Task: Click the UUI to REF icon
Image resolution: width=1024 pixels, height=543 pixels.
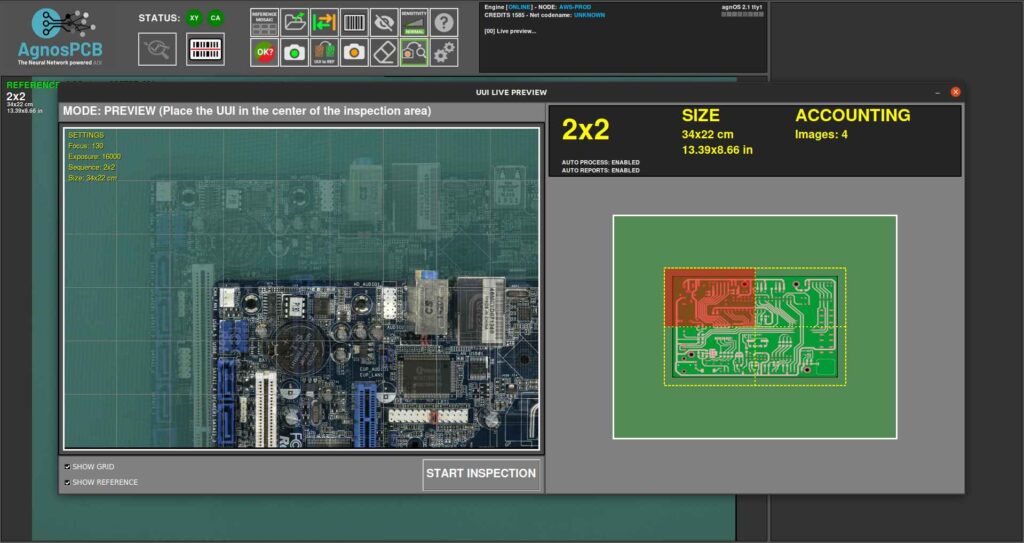Action: coord(324,52)
